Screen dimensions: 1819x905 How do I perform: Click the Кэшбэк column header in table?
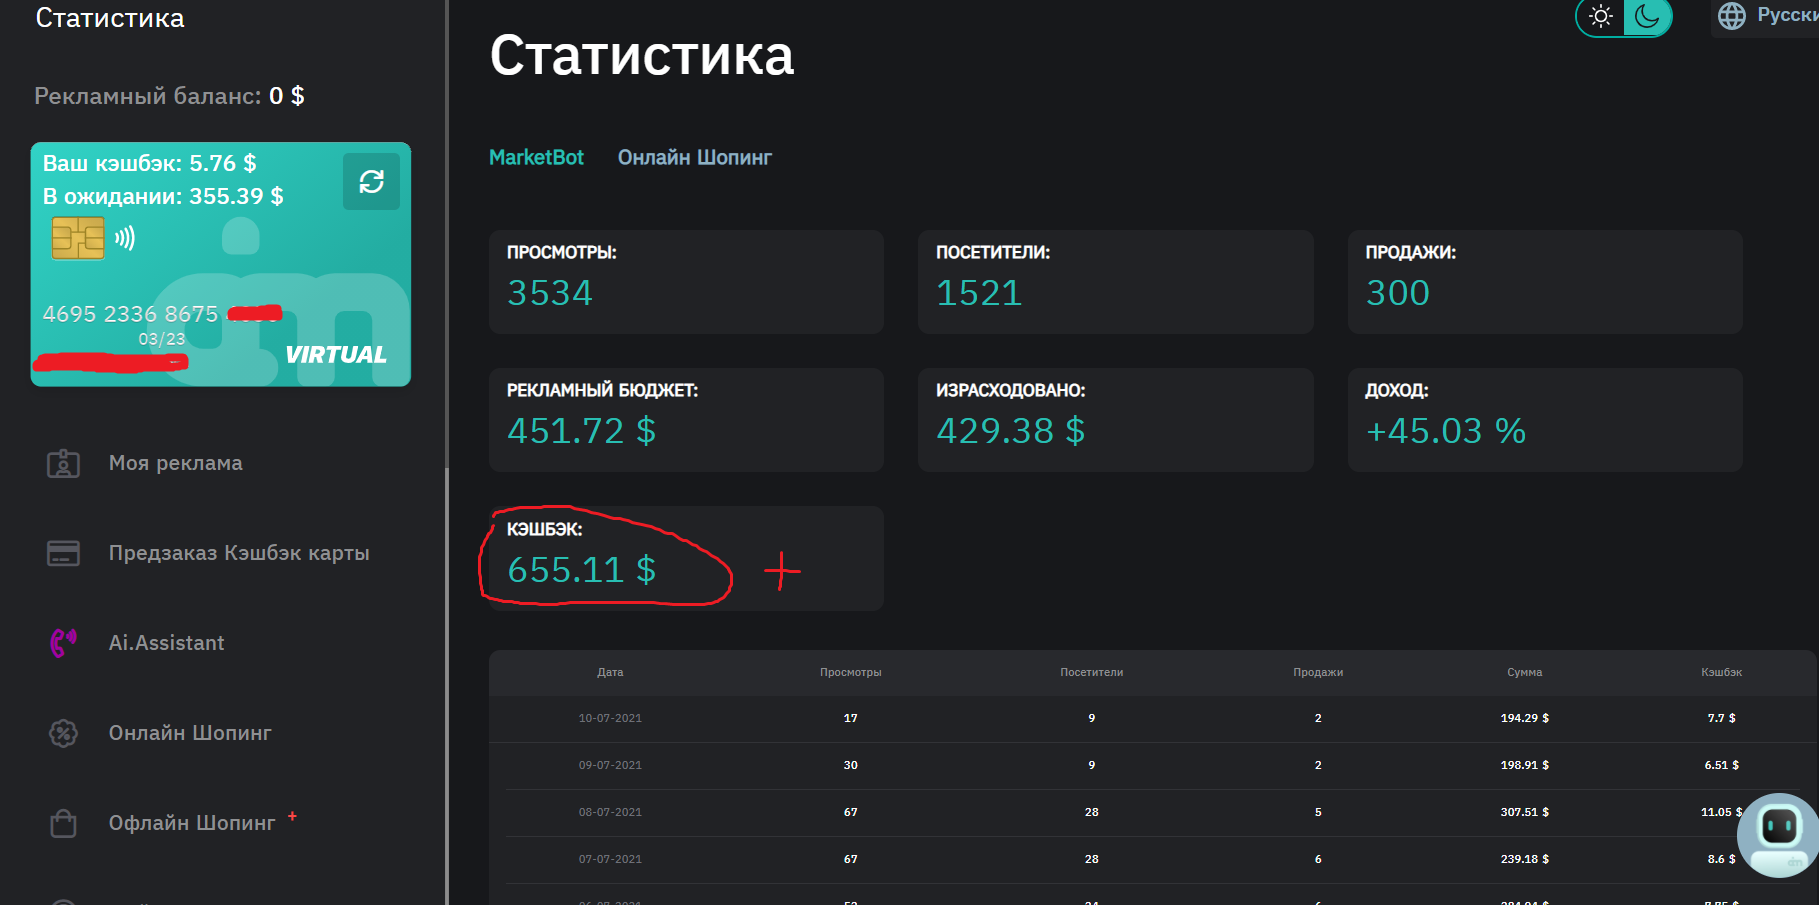click(1722, 672)
